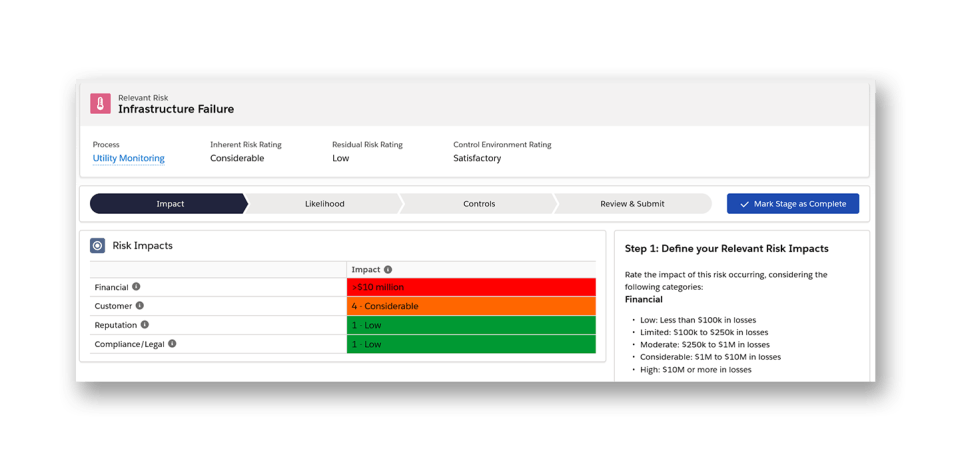Click the Inherent Risk Rating value Considerable

pyautogui.click(x=237, y=158)
